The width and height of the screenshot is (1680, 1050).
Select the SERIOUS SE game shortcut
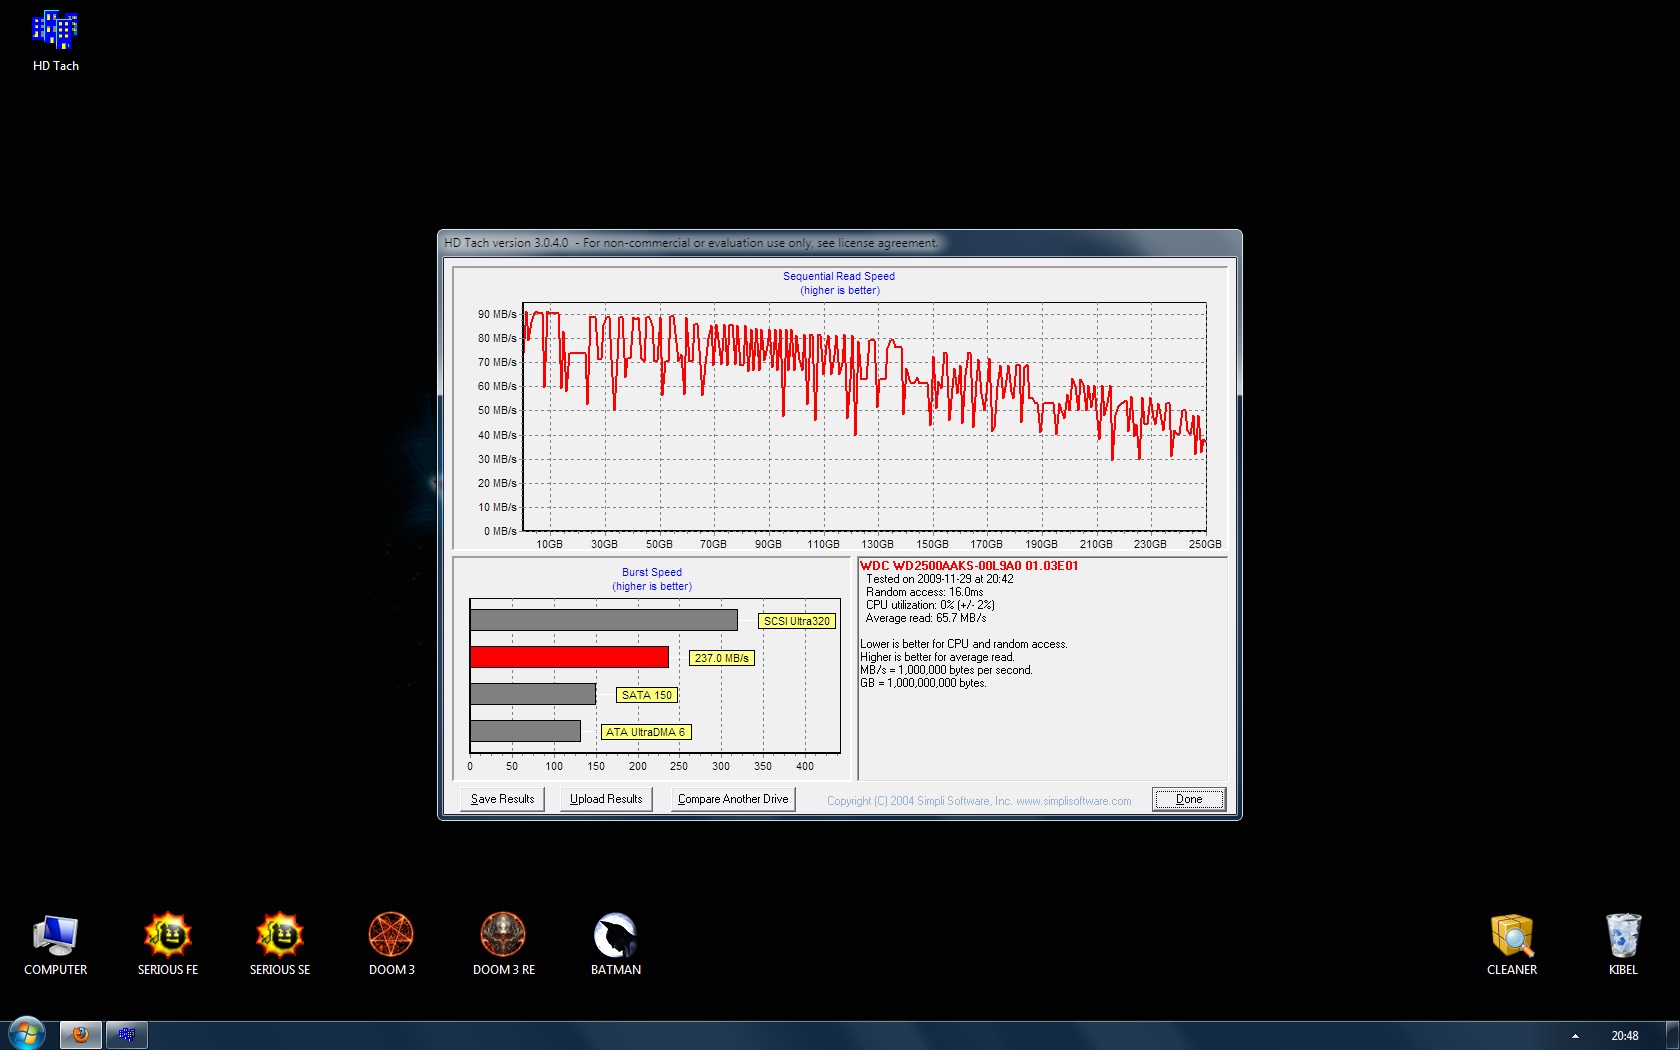[x=280, y=944]
